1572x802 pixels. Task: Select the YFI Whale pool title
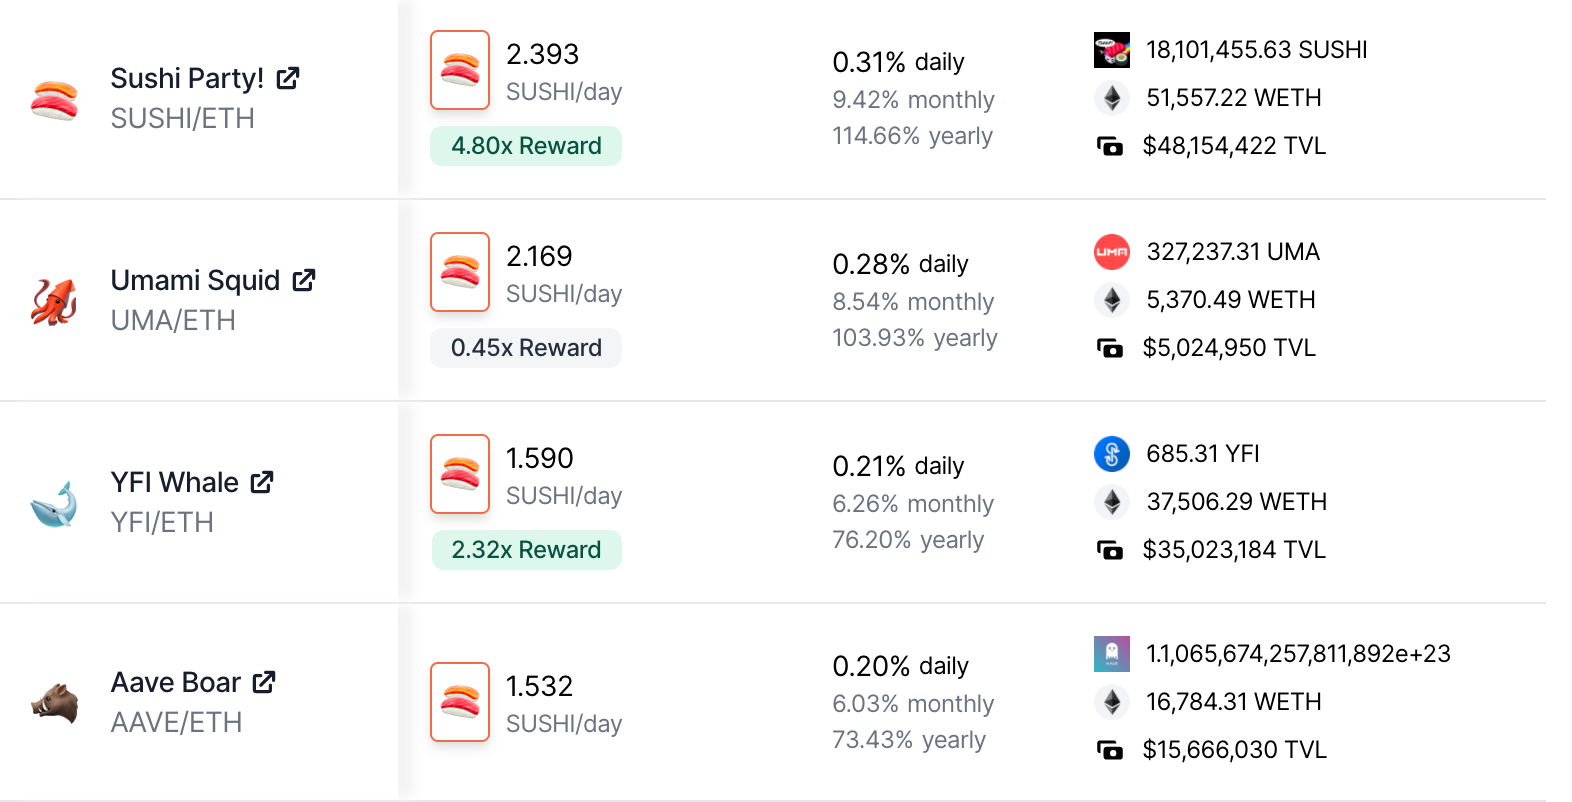174,482
